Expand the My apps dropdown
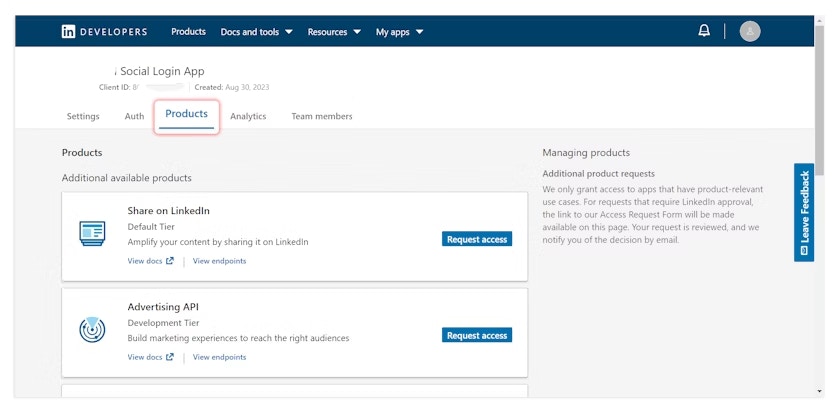Screen dimensions: 840x412 [400, 32]
